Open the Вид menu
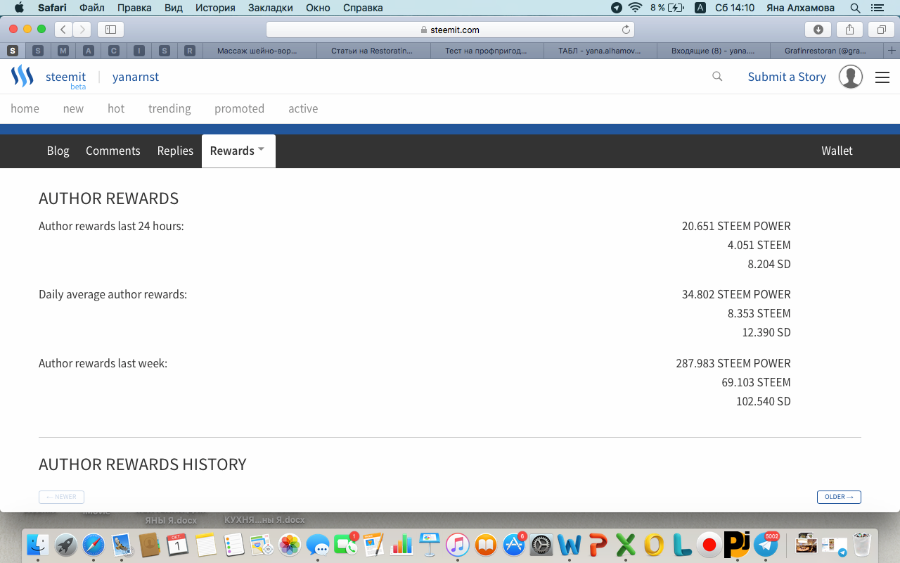 pyautogui.click(x=173, y=7)
